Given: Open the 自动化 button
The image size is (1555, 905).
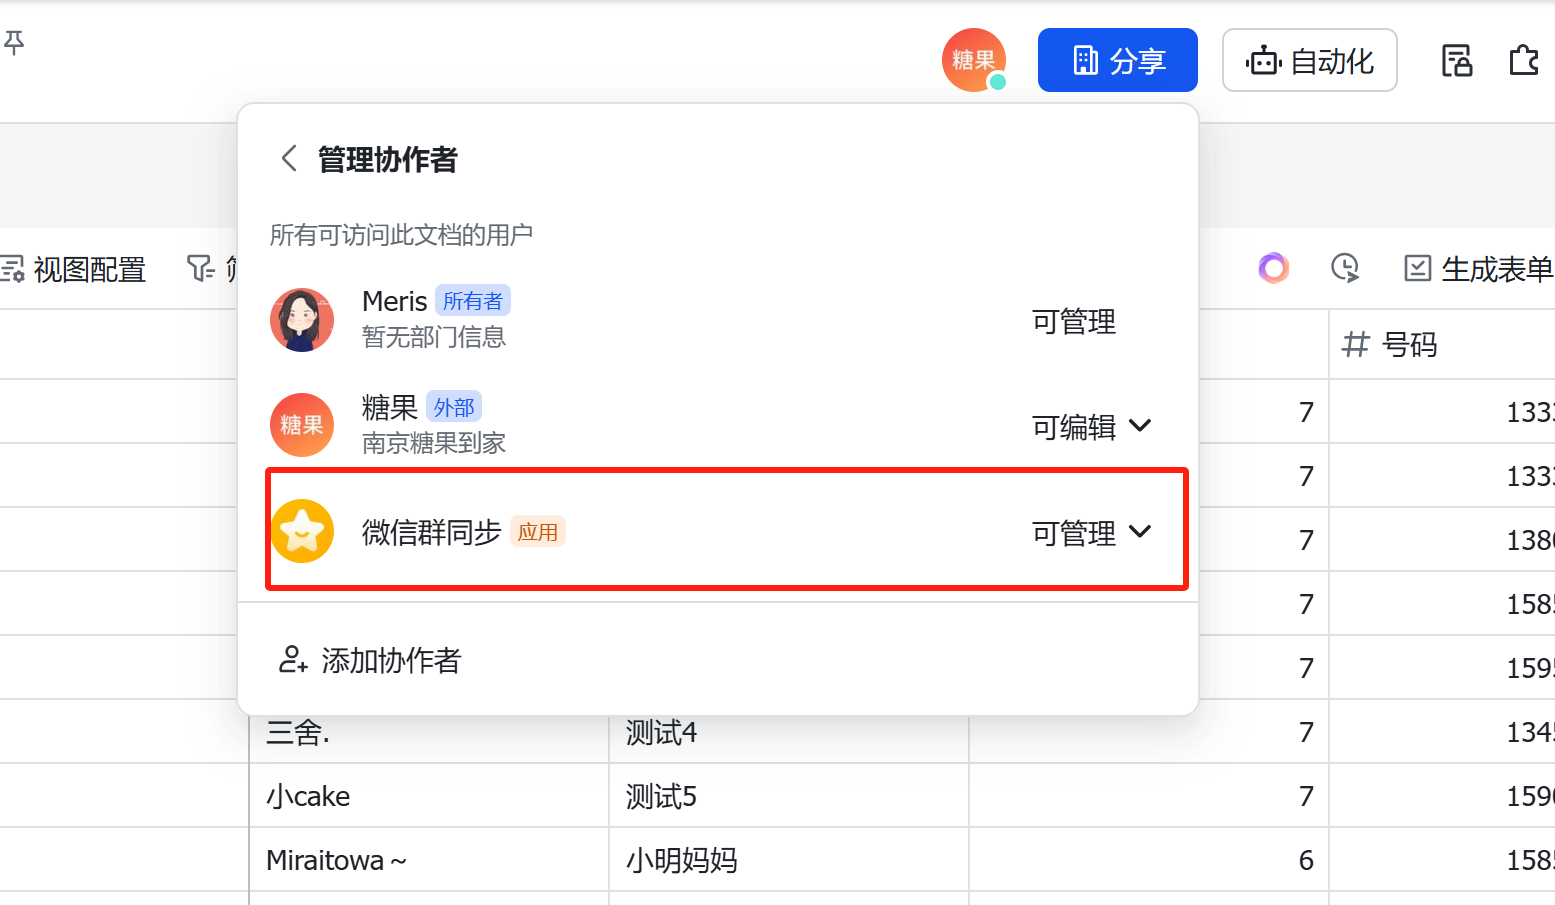Looking at the screenshot, I should 1309,61.
